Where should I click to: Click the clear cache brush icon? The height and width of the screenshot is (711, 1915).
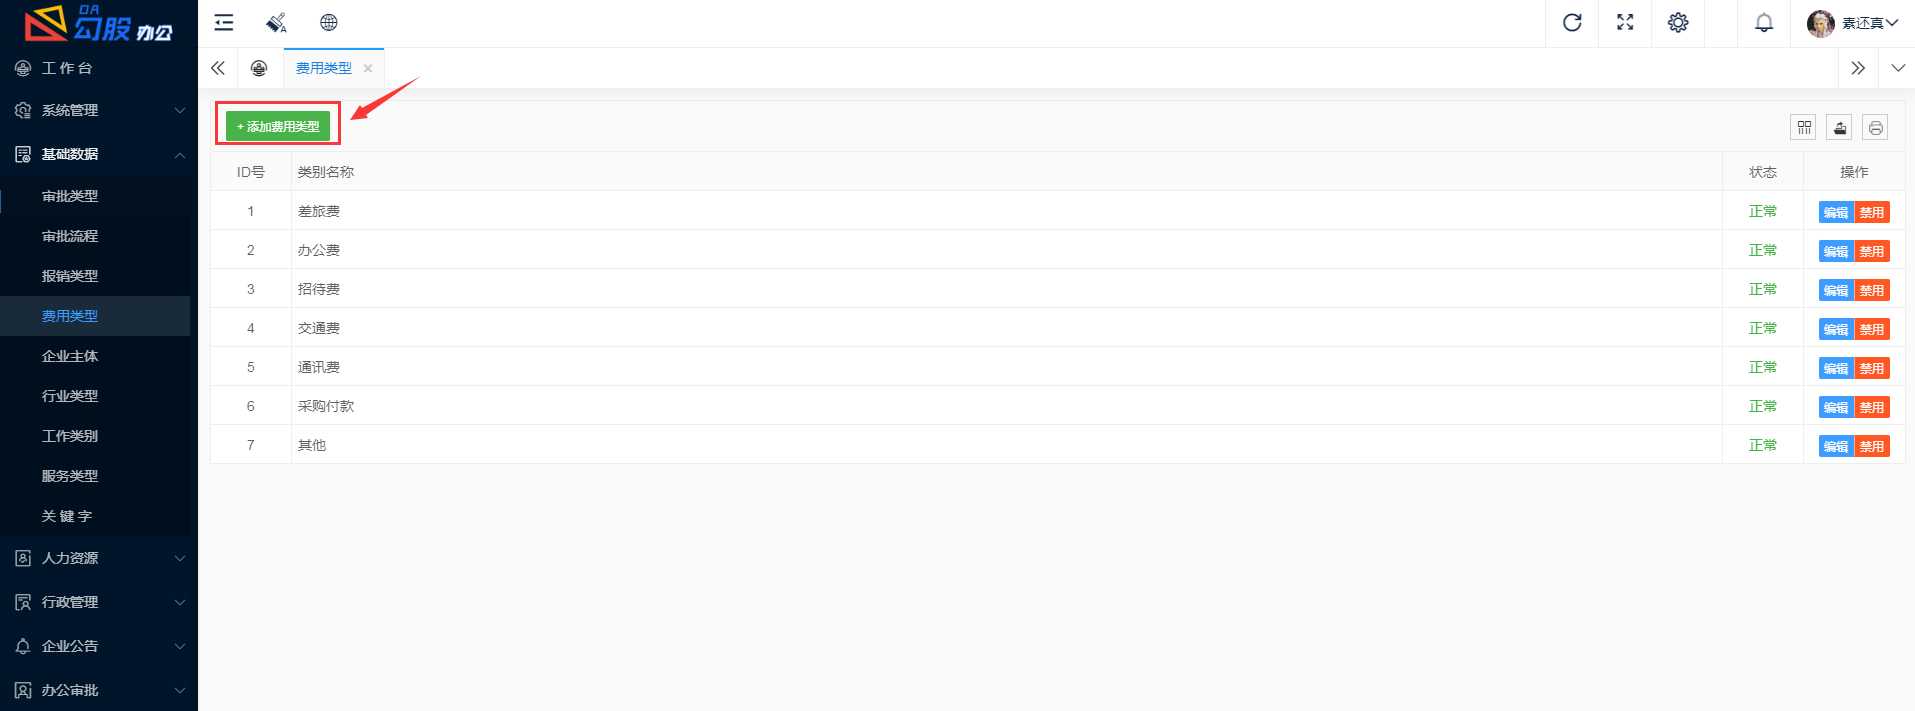276,23
